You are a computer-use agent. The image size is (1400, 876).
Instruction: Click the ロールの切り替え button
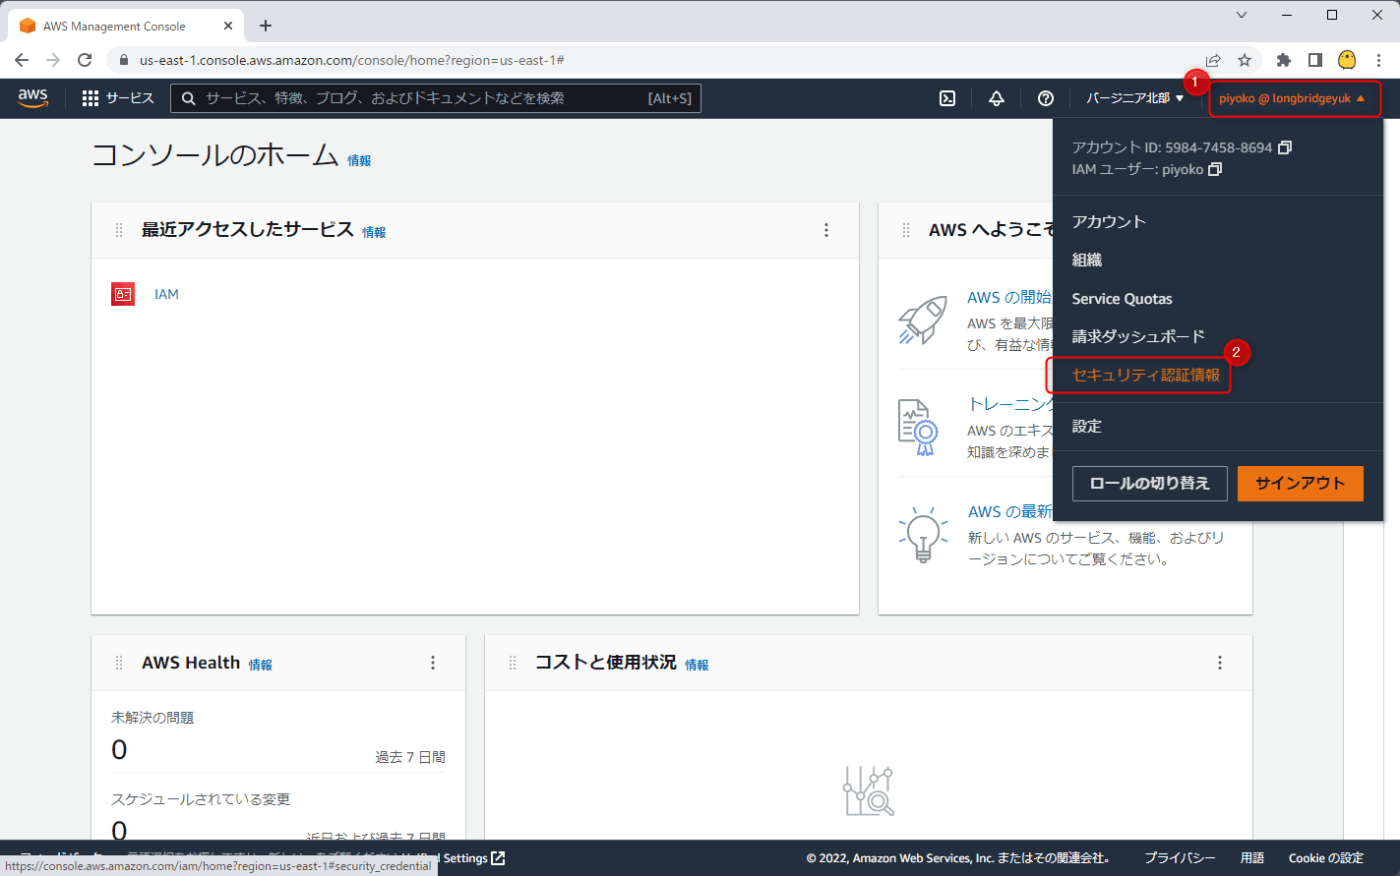(1149, 483)
